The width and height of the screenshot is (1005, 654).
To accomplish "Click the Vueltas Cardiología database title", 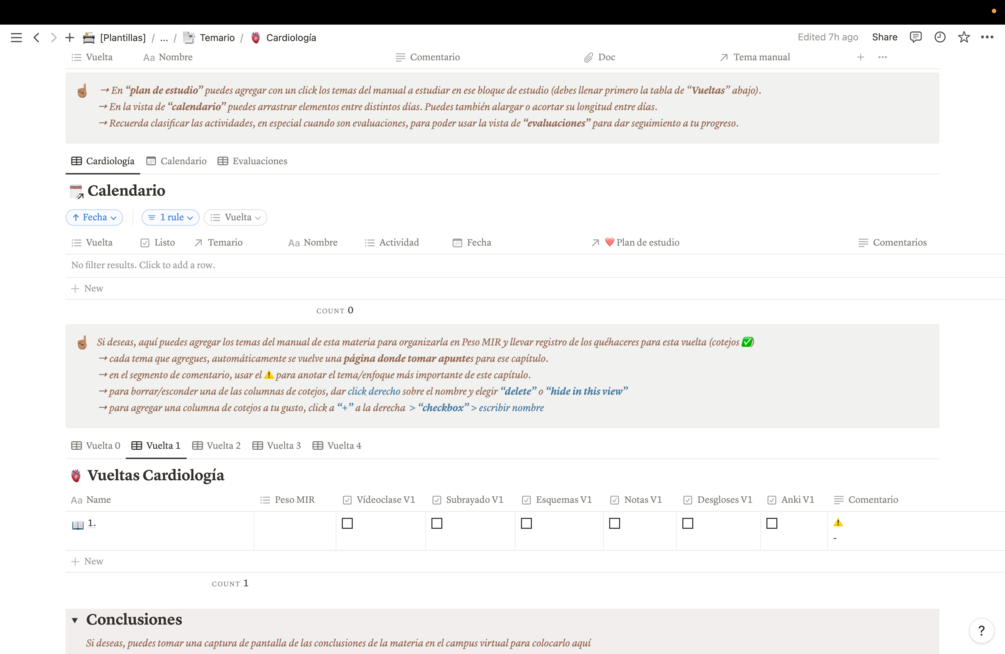I will tap(156, 475).
